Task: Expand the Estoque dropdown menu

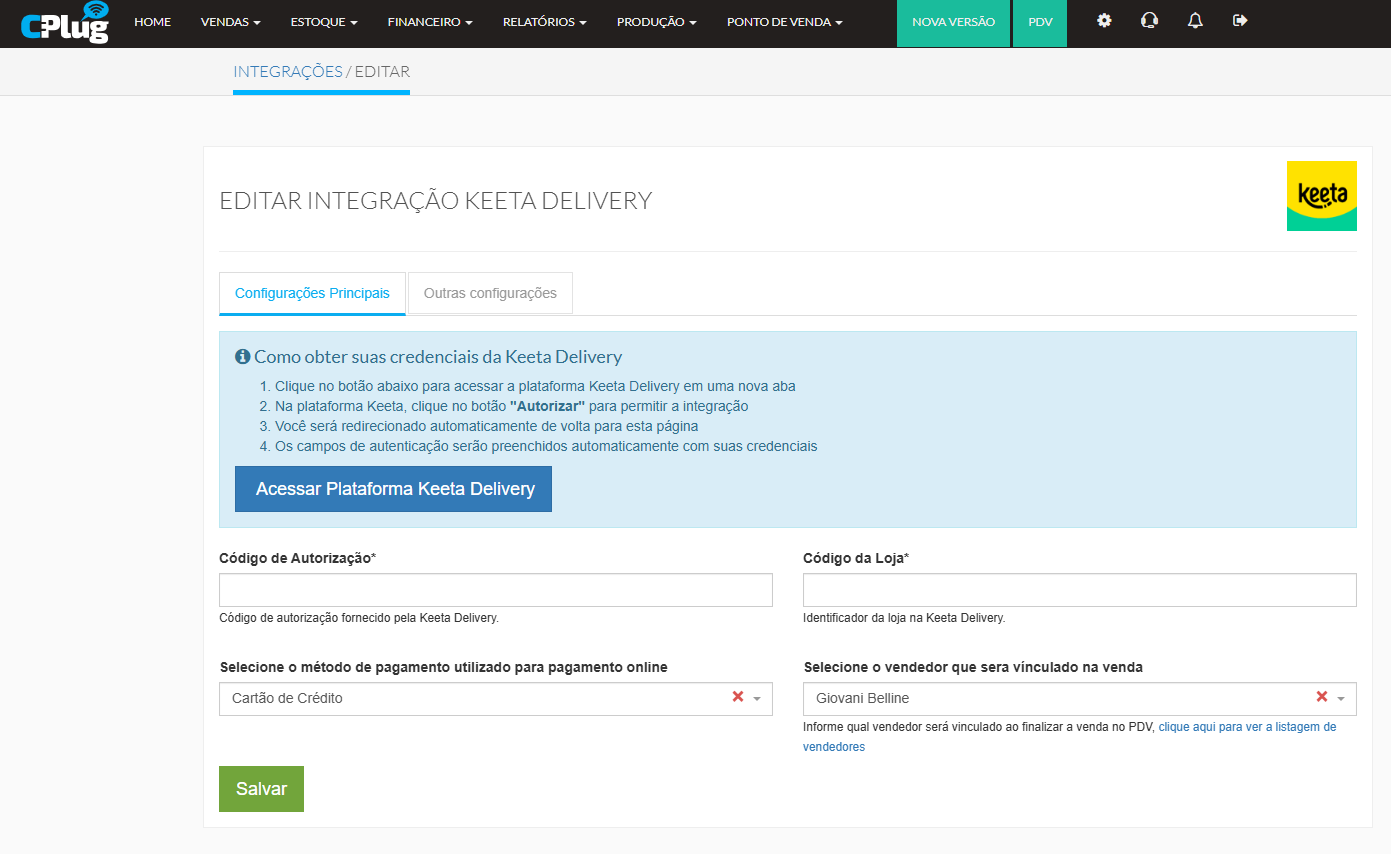Action: point(323,22)
